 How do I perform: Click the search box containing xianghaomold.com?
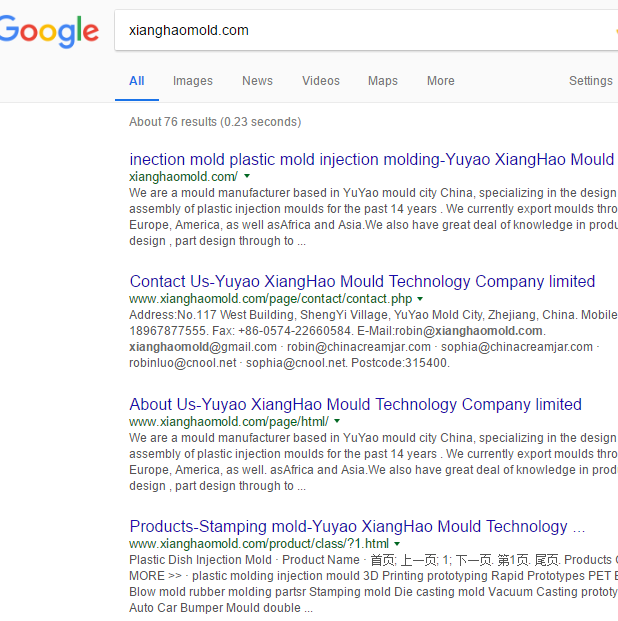366,30
